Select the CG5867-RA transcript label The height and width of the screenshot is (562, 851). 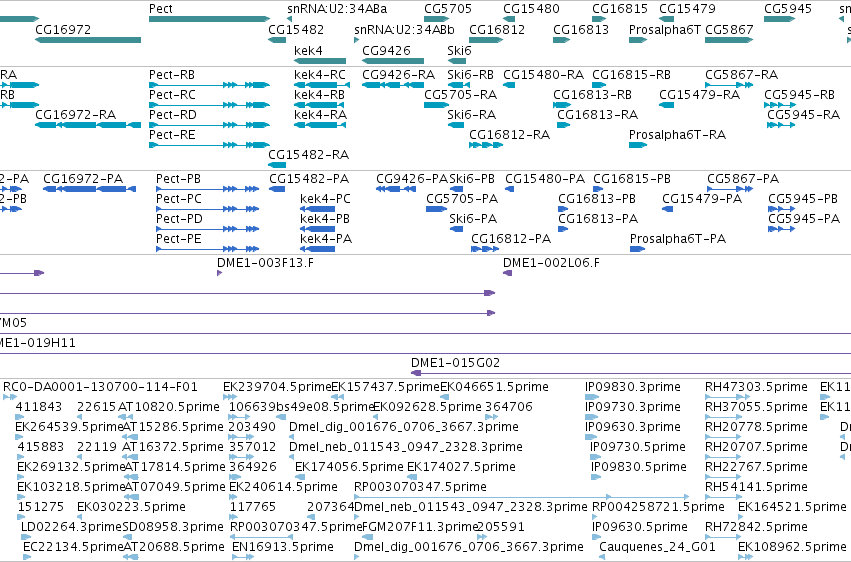741,74
